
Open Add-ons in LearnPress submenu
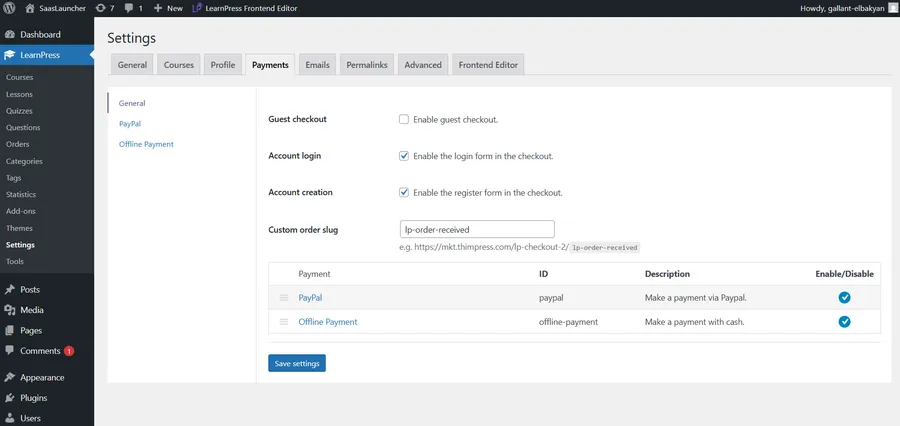(21, 211)
